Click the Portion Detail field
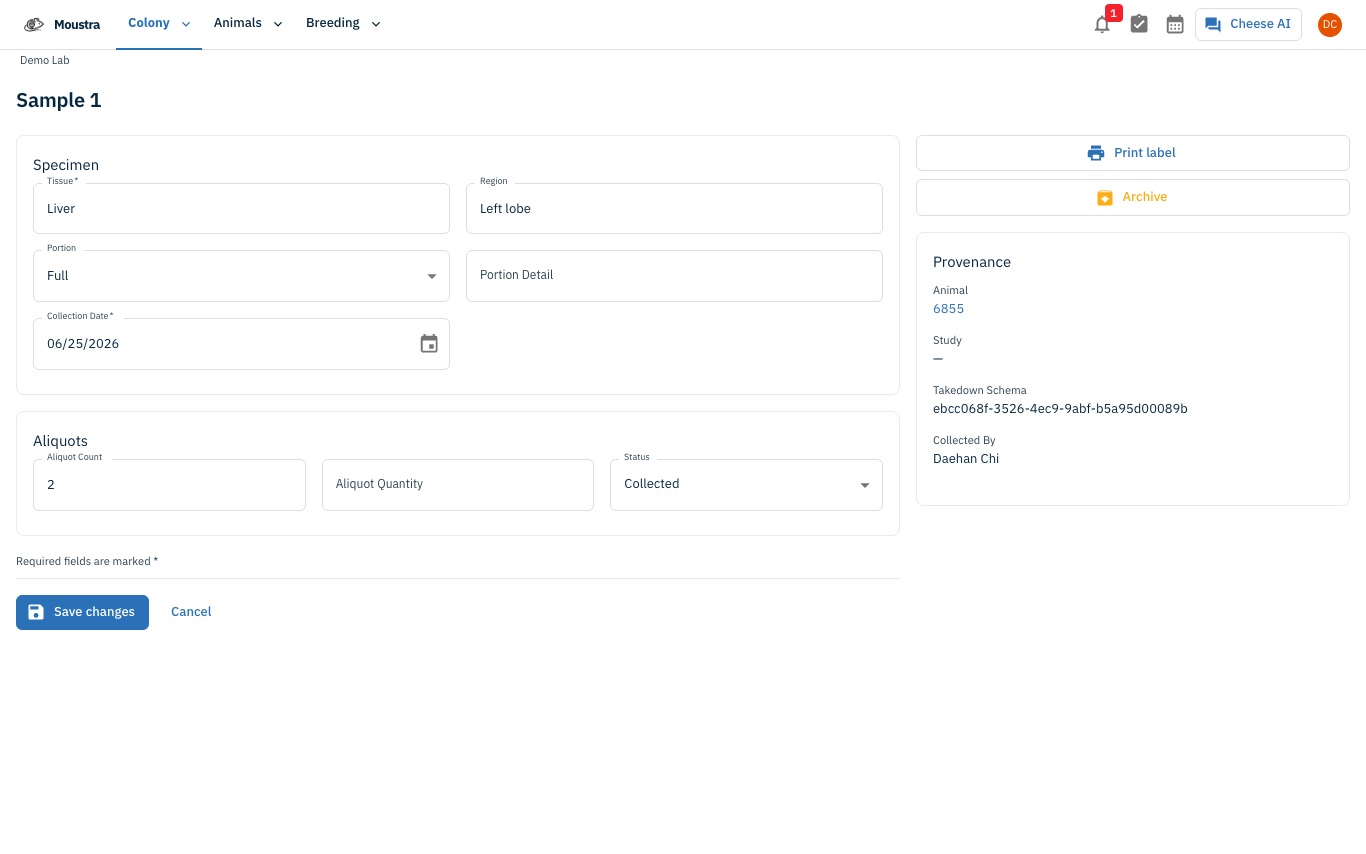This screenshot has width=1366, height=854. 674,276
